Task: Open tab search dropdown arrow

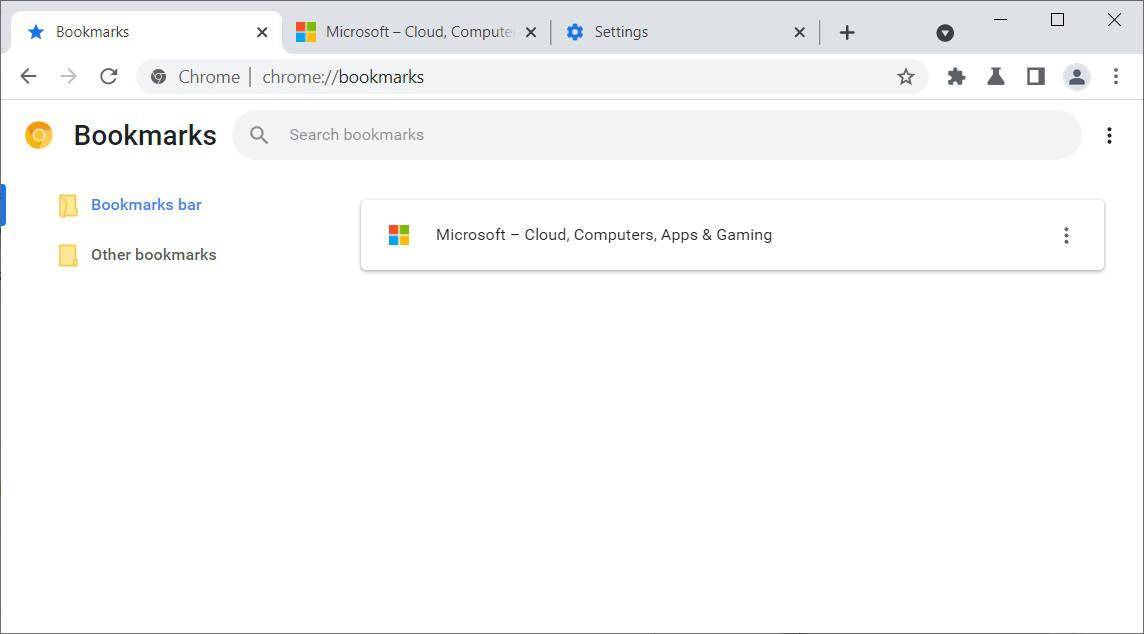Action: click(945, 33)
